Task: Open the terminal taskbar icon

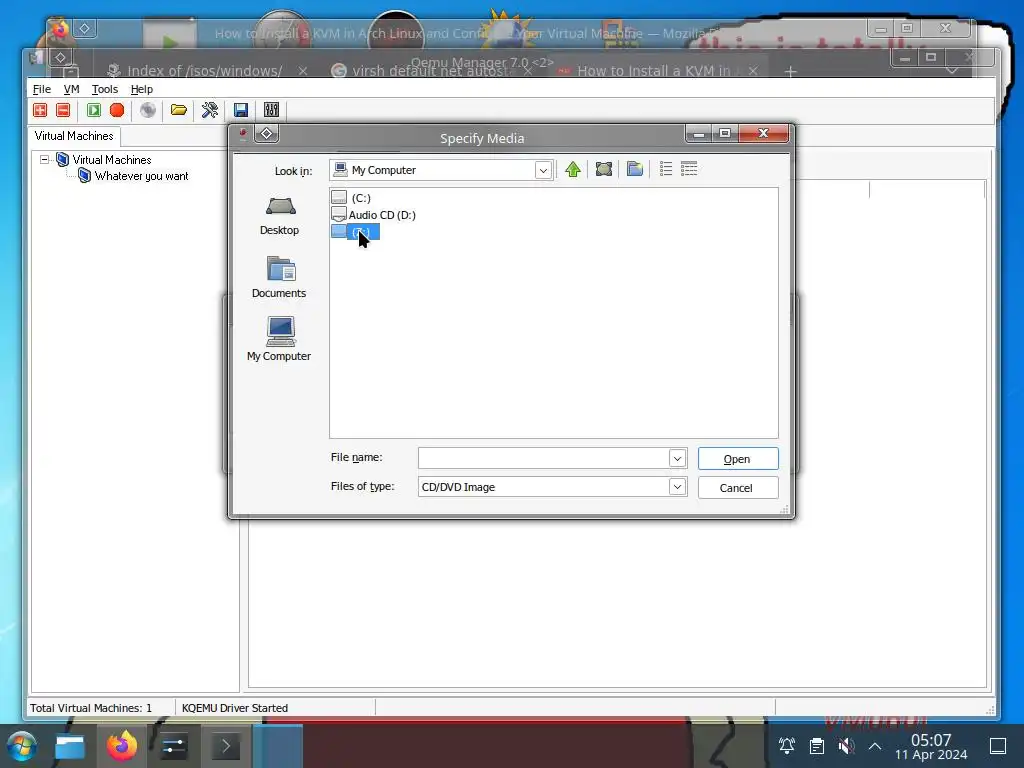Action: pyautogui.click(x=225, y=746)
